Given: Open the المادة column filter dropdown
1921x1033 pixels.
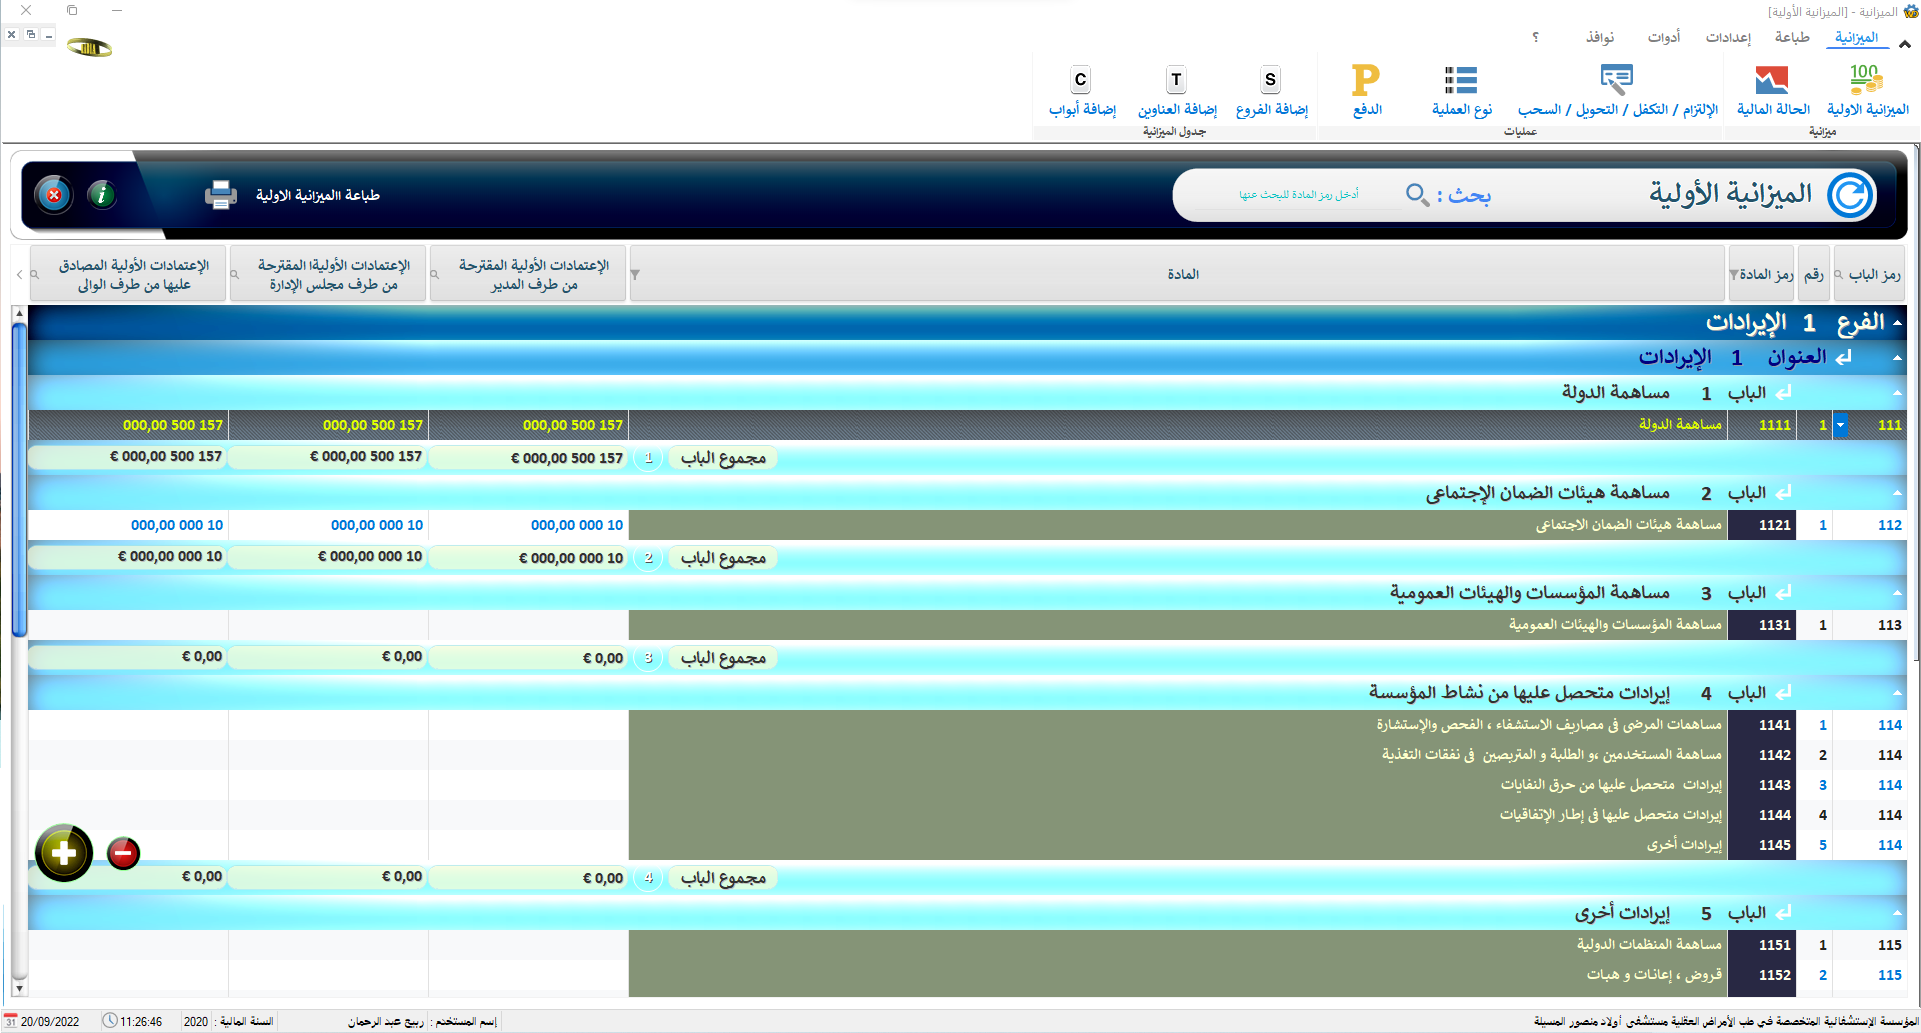Looking at the screenshot, I should 636,275.
